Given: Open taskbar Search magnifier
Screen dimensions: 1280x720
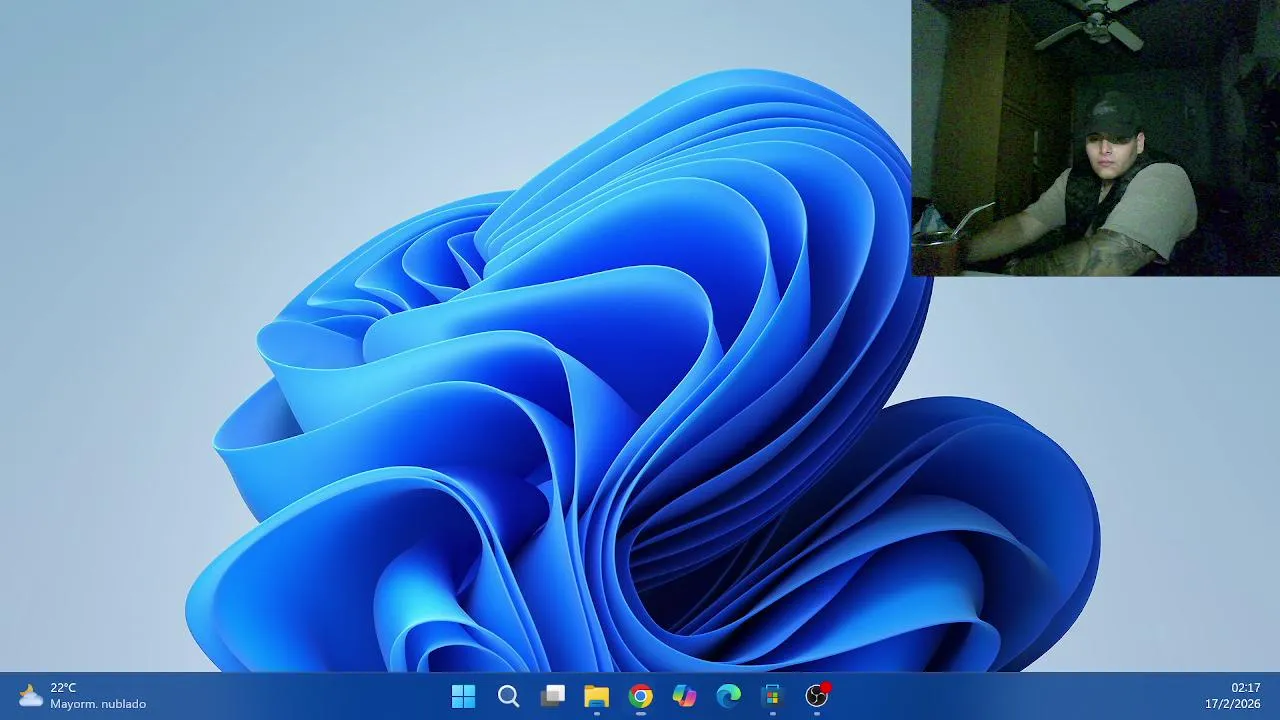Looking at the screenshot, I should [x=508, y=696].
